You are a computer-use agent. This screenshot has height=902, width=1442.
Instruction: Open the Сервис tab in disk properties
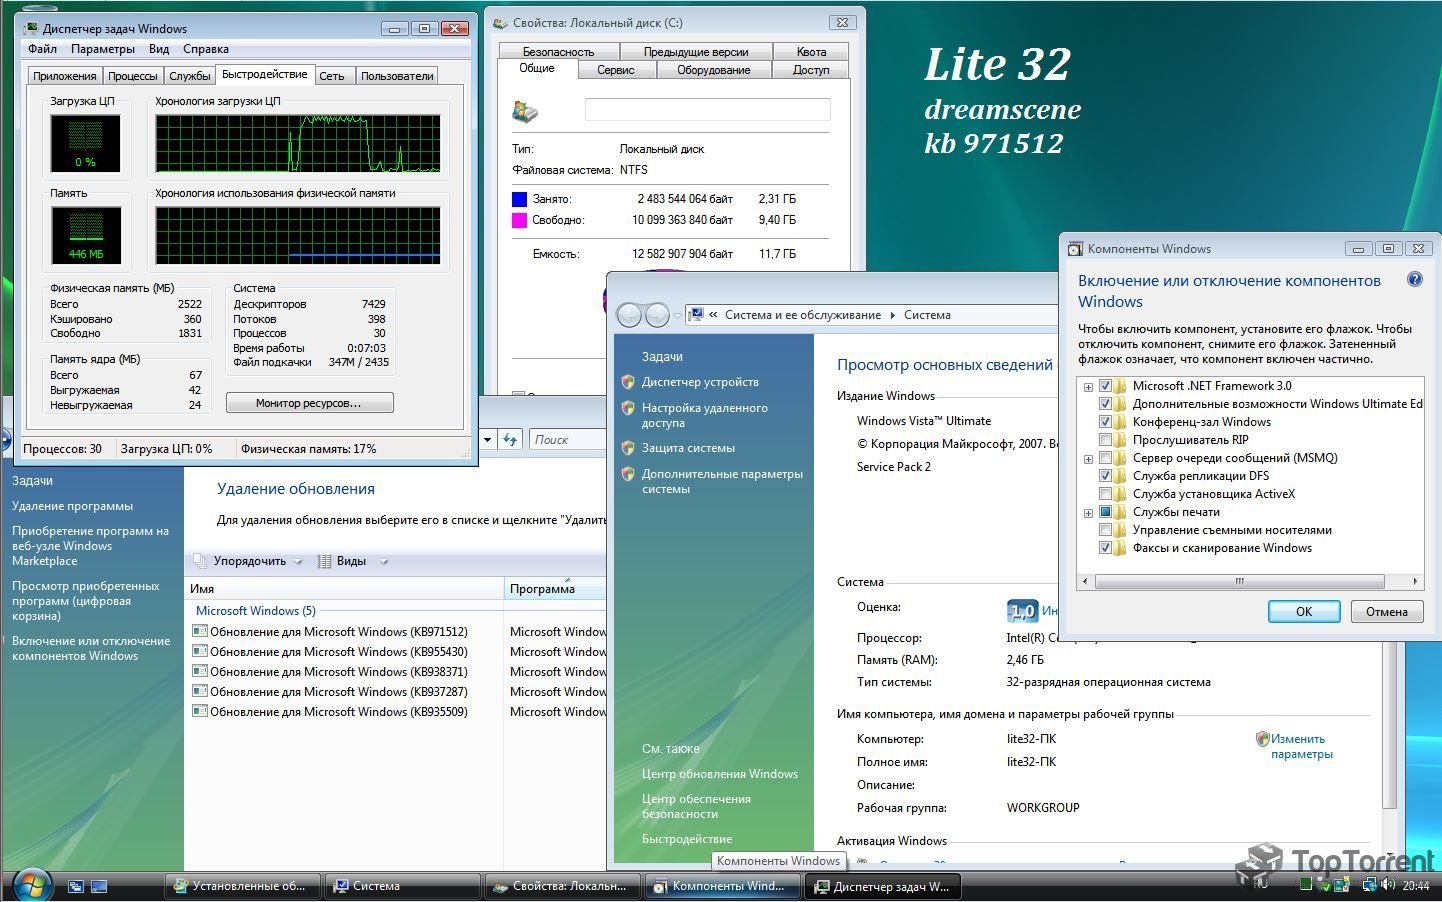(x=616, y=70)
